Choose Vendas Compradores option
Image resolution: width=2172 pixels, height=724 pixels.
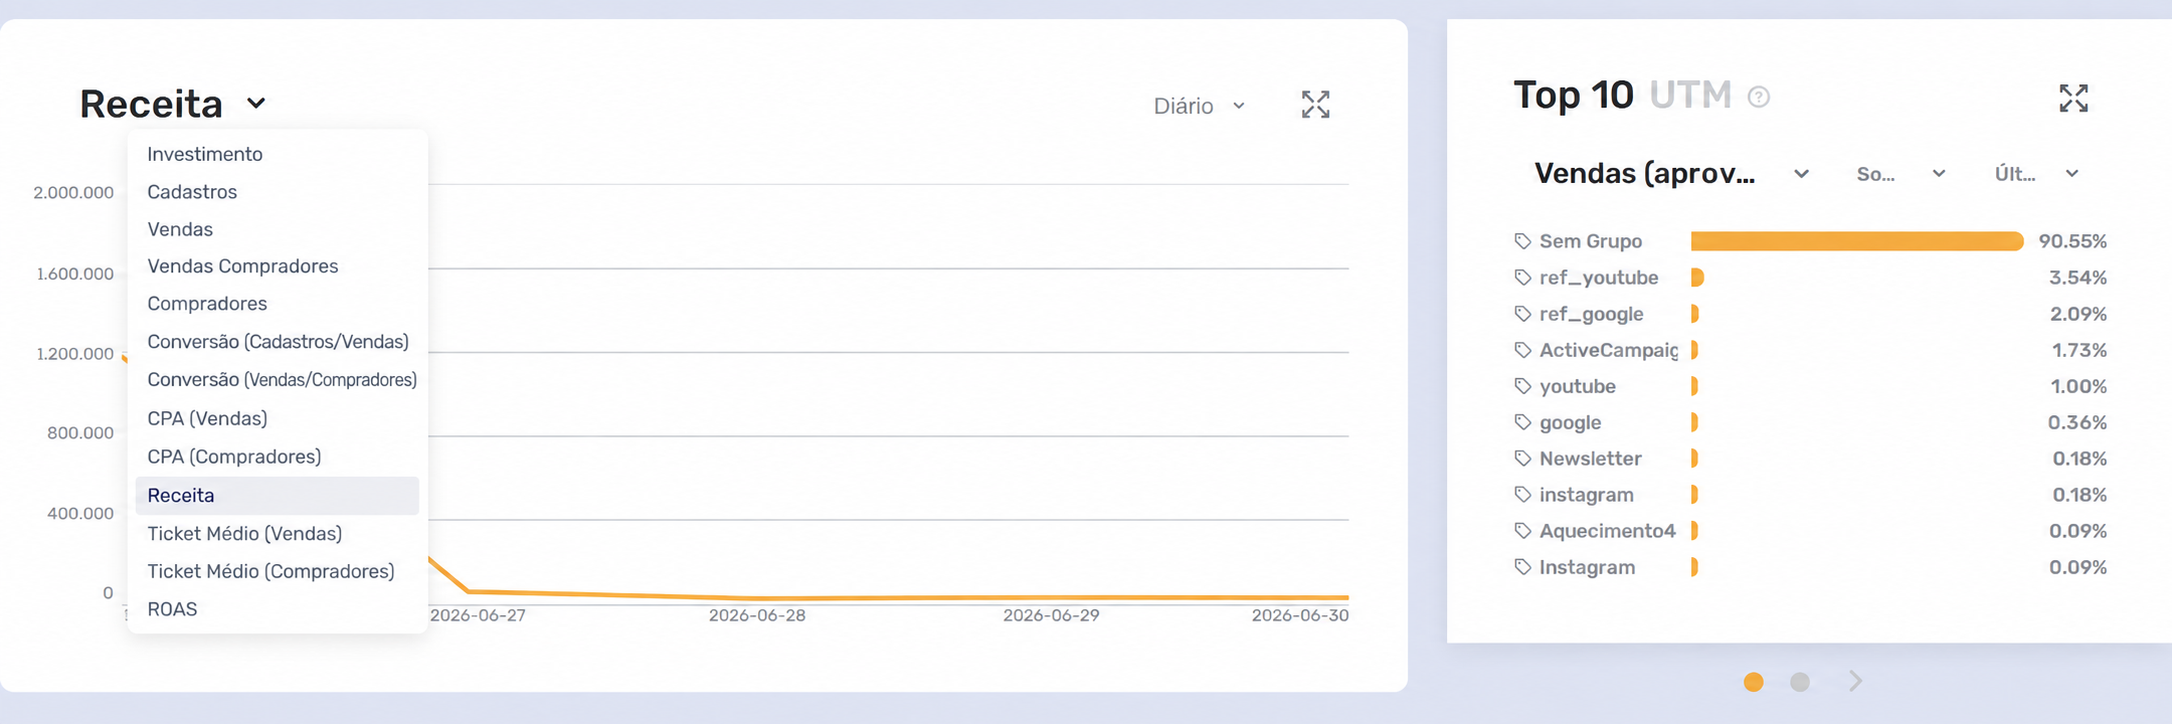tap(277, 266)
